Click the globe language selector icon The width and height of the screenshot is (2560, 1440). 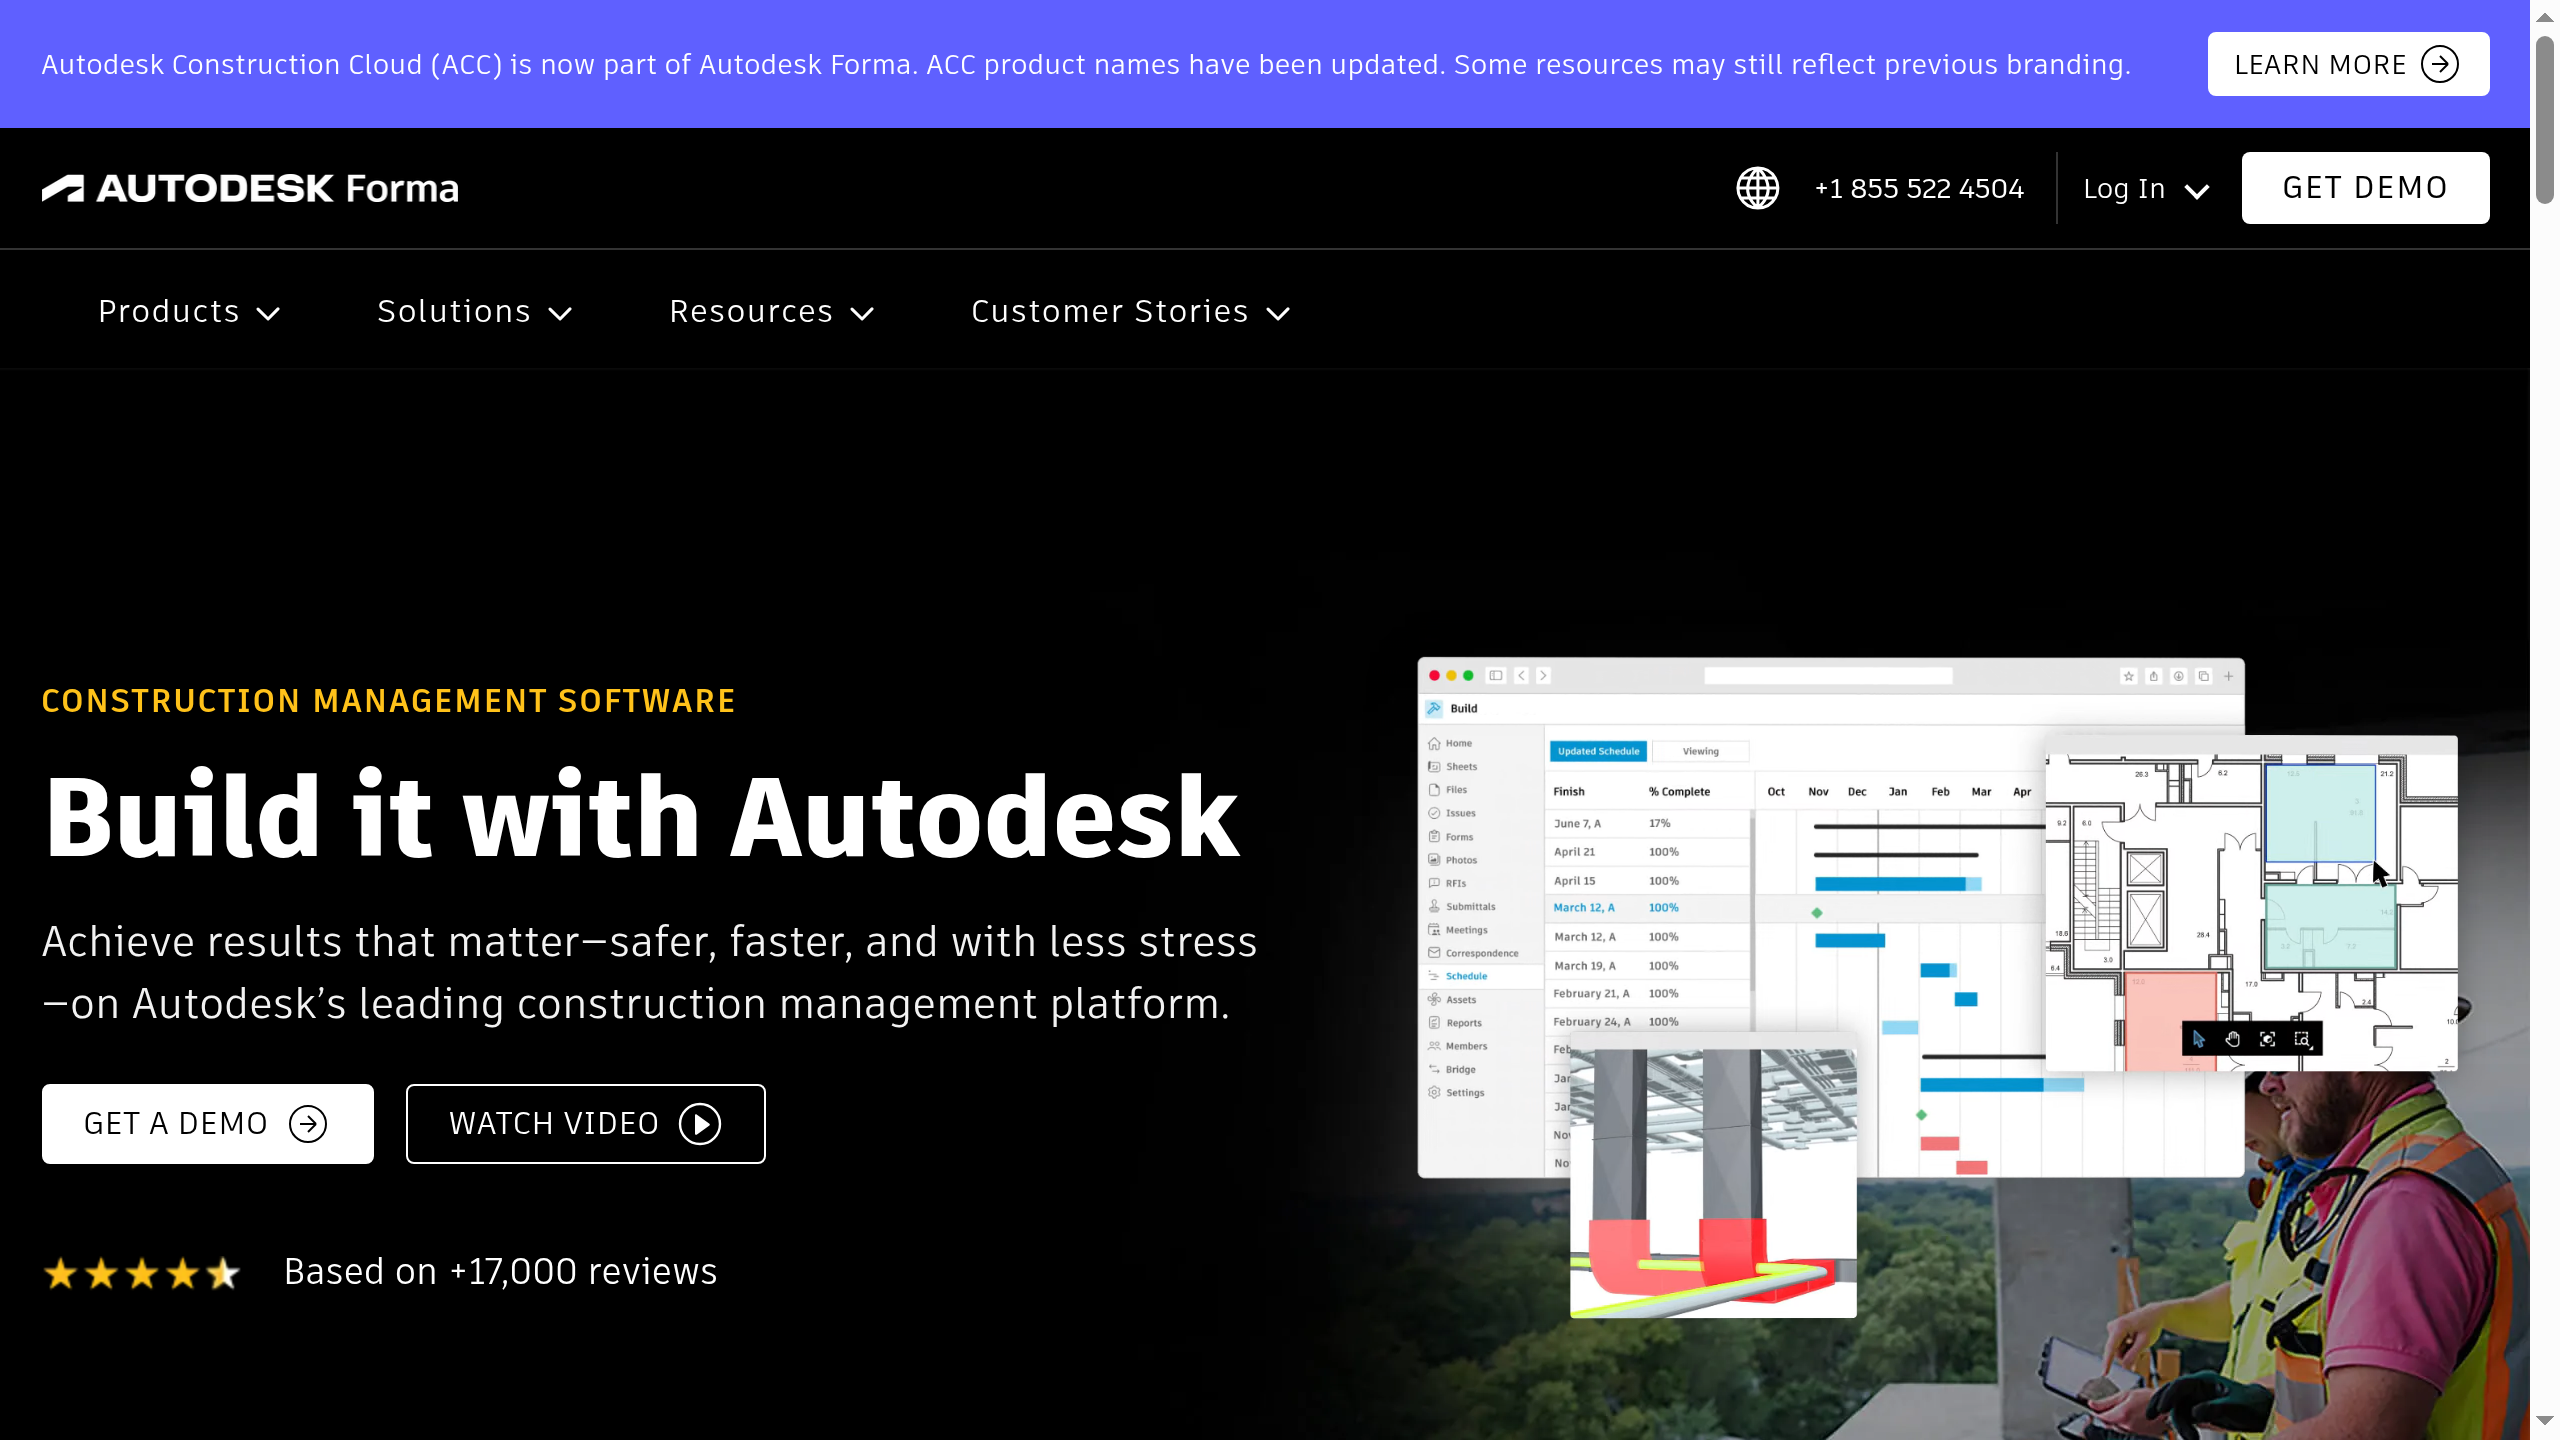coord(1757,188)
